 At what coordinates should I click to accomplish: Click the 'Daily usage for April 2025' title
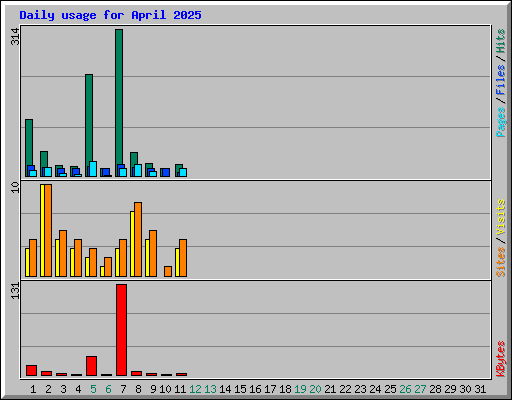coord(110,15)
